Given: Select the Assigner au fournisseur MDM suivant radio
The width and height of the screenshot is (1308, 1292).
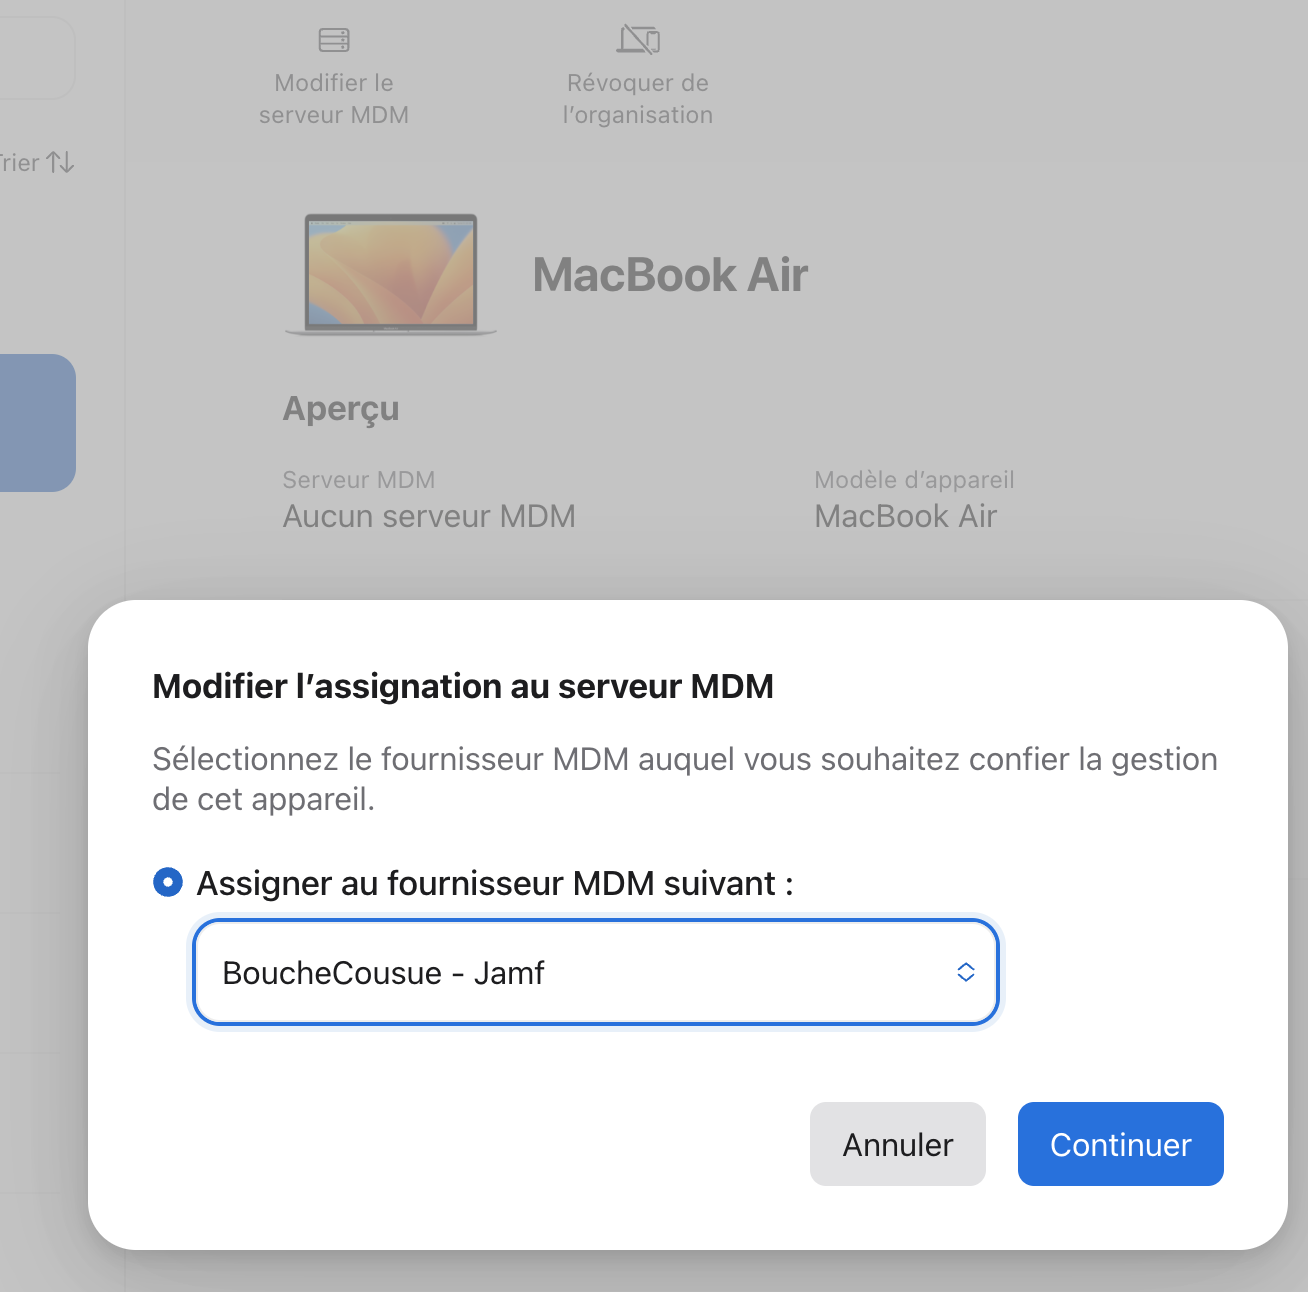Looking at the screenshot, I should tap(168, 882).
